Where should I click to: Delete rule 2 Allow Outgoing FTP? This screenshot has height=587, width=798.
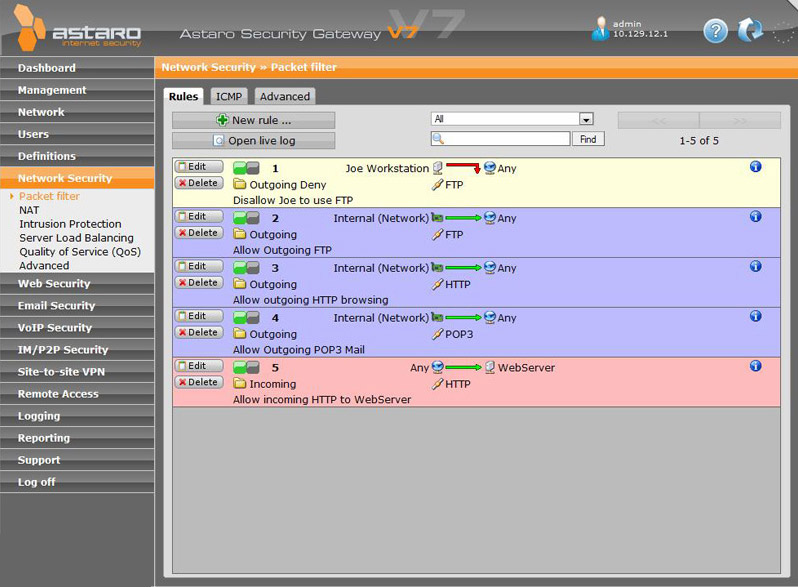tap(199, 233)
